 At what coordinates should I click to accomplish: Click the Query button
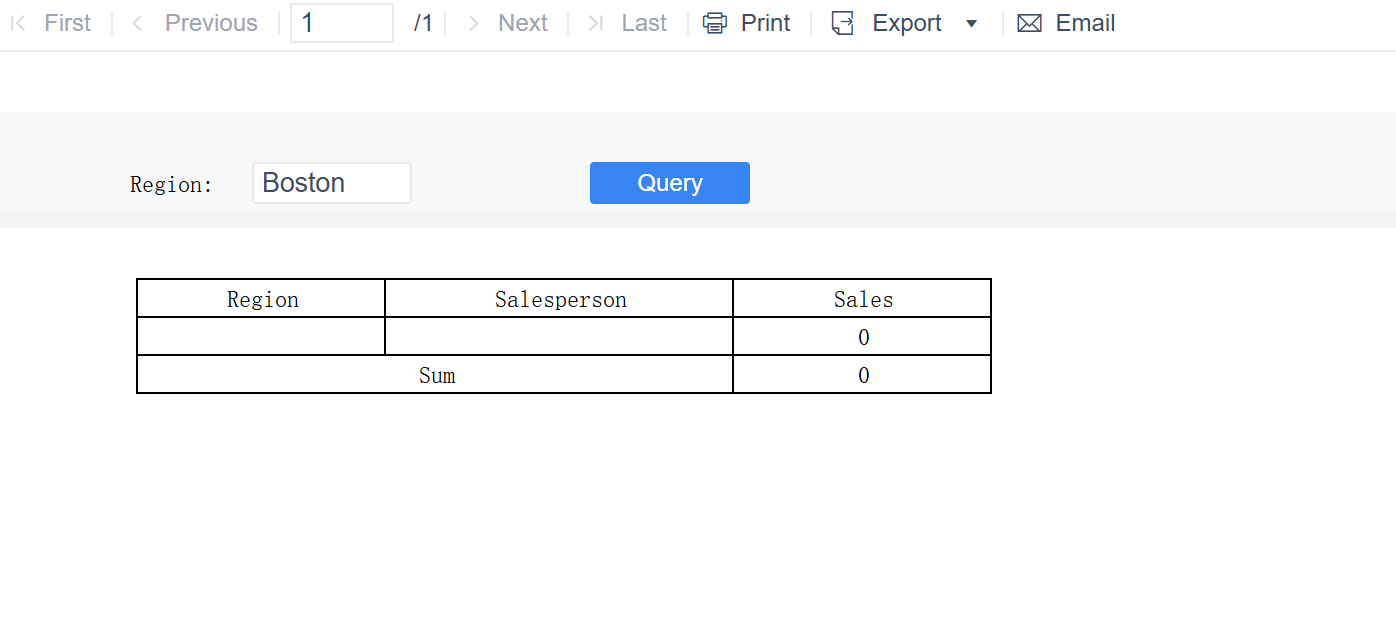tap(669, 182)
